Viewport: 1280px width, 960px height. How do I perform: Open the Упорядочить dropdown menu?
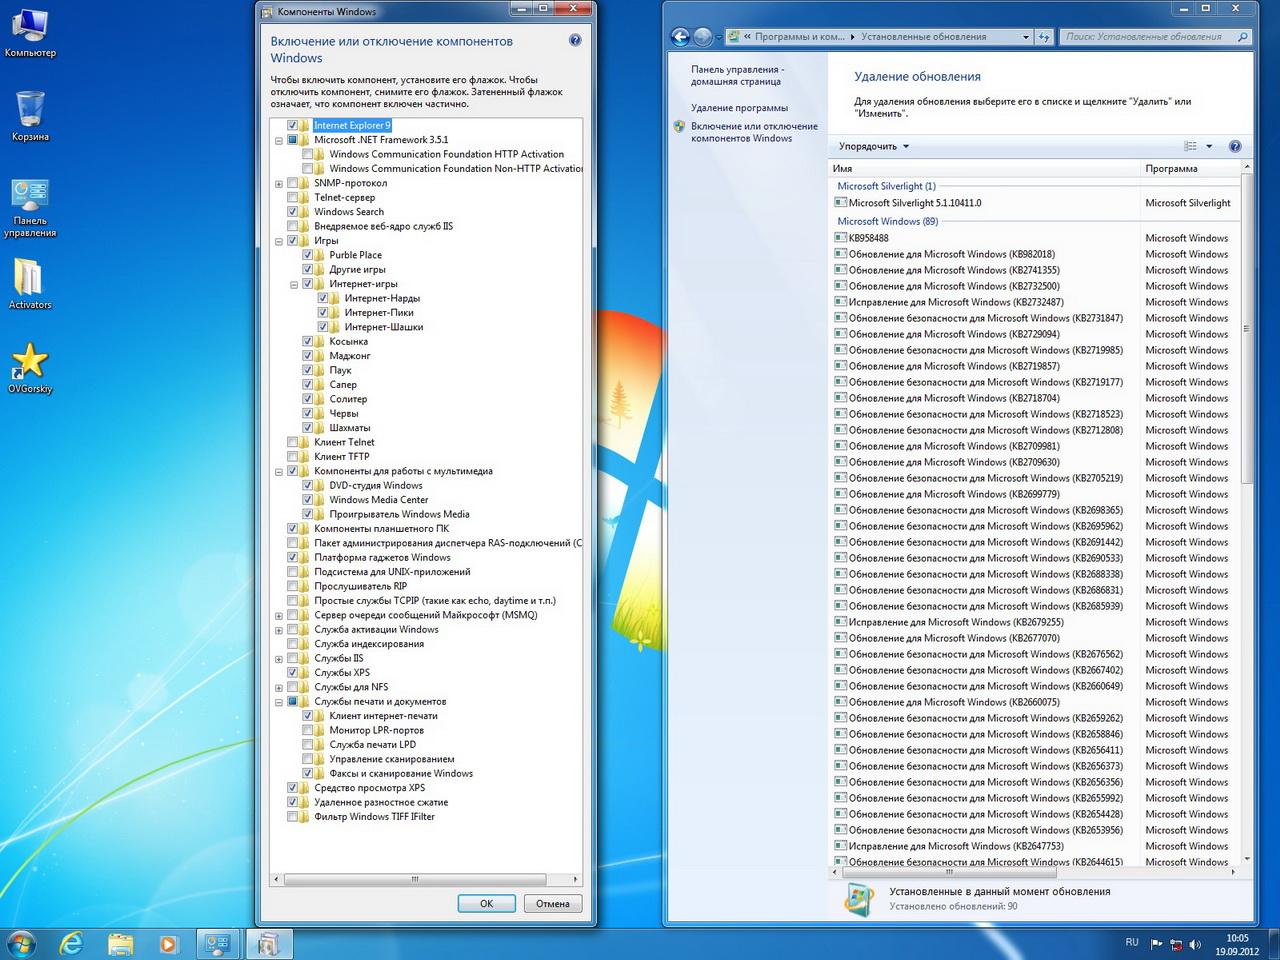point(874,146)
